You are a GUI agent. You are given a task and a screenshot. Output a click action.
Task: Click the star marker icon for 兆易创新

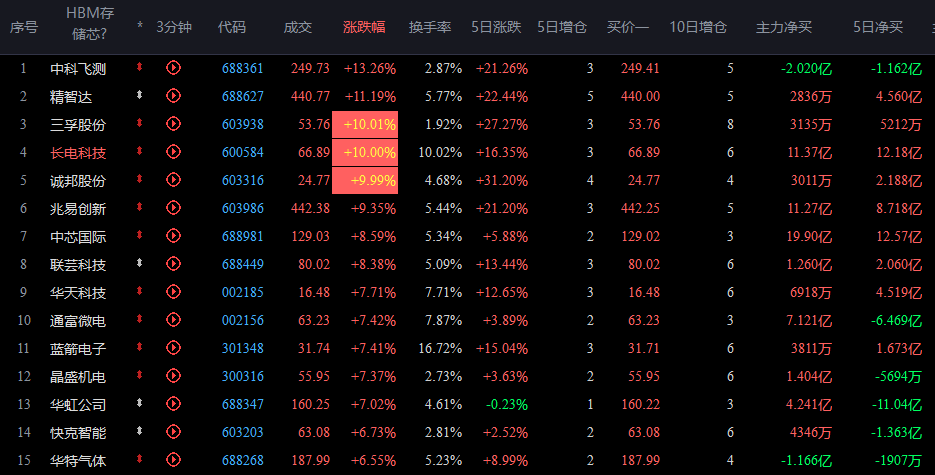click(140, 207)
